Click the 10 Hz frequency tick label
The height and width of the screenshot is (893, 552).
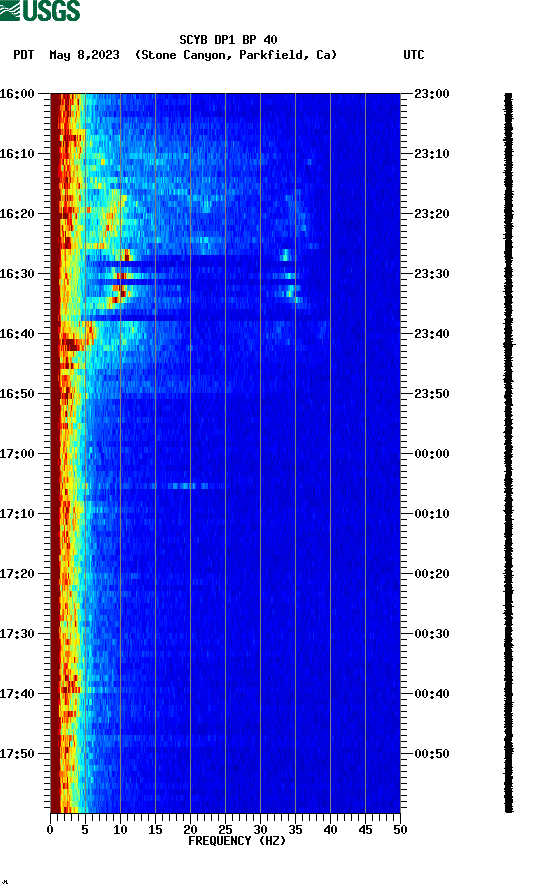120,830
